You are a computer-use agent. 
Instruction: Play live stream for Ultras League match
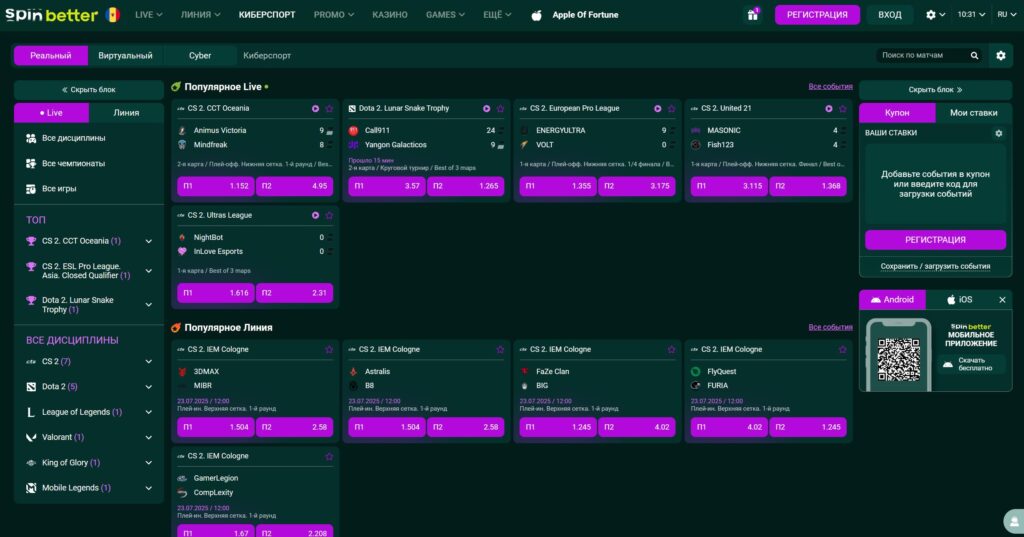click(x=316, y=215)
